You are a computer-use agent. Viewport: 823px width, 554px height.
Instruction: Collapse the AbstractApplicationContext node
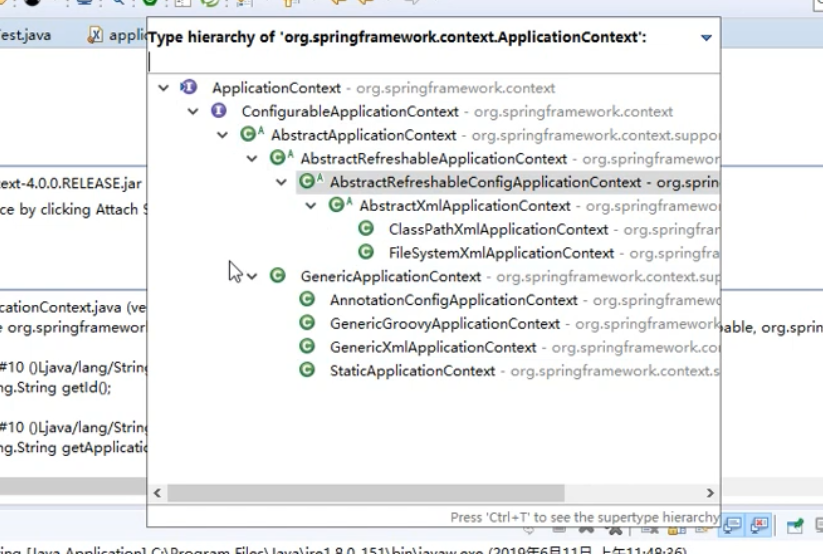point(223,135)
